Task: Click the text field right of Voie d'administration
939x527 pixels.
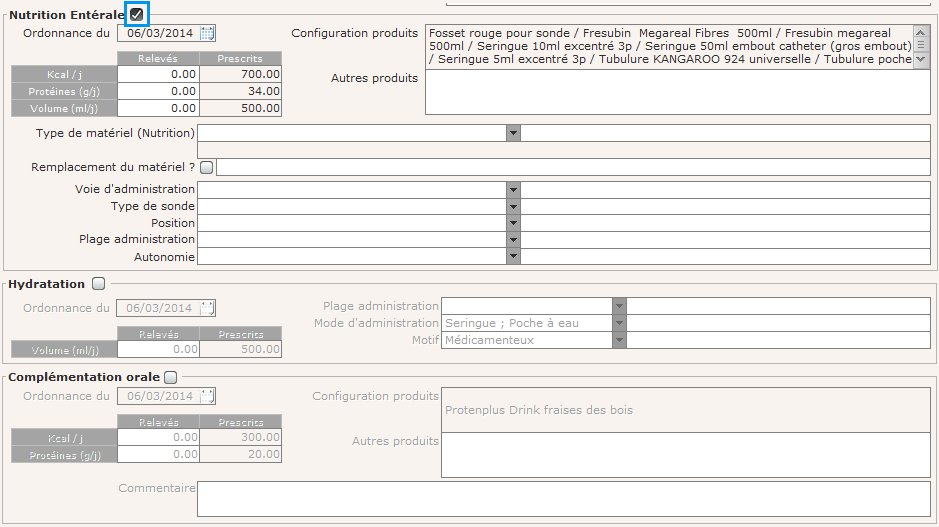Action: tap(725, 189)
